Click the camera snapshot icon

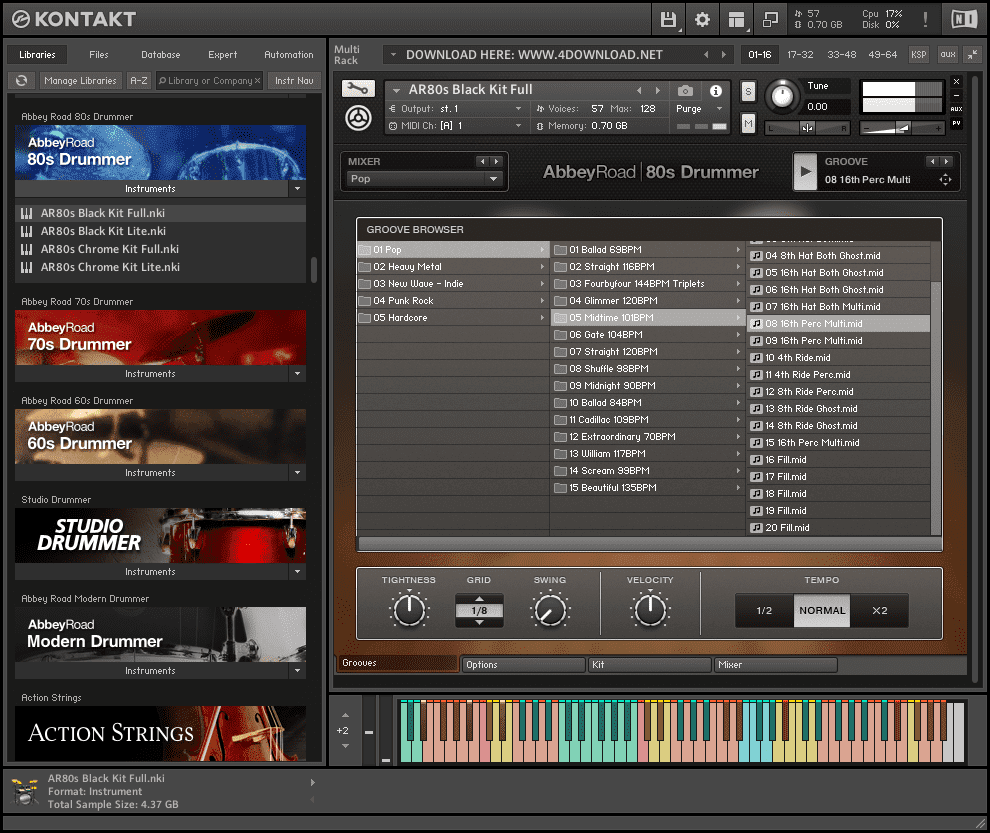click(685, 91)
